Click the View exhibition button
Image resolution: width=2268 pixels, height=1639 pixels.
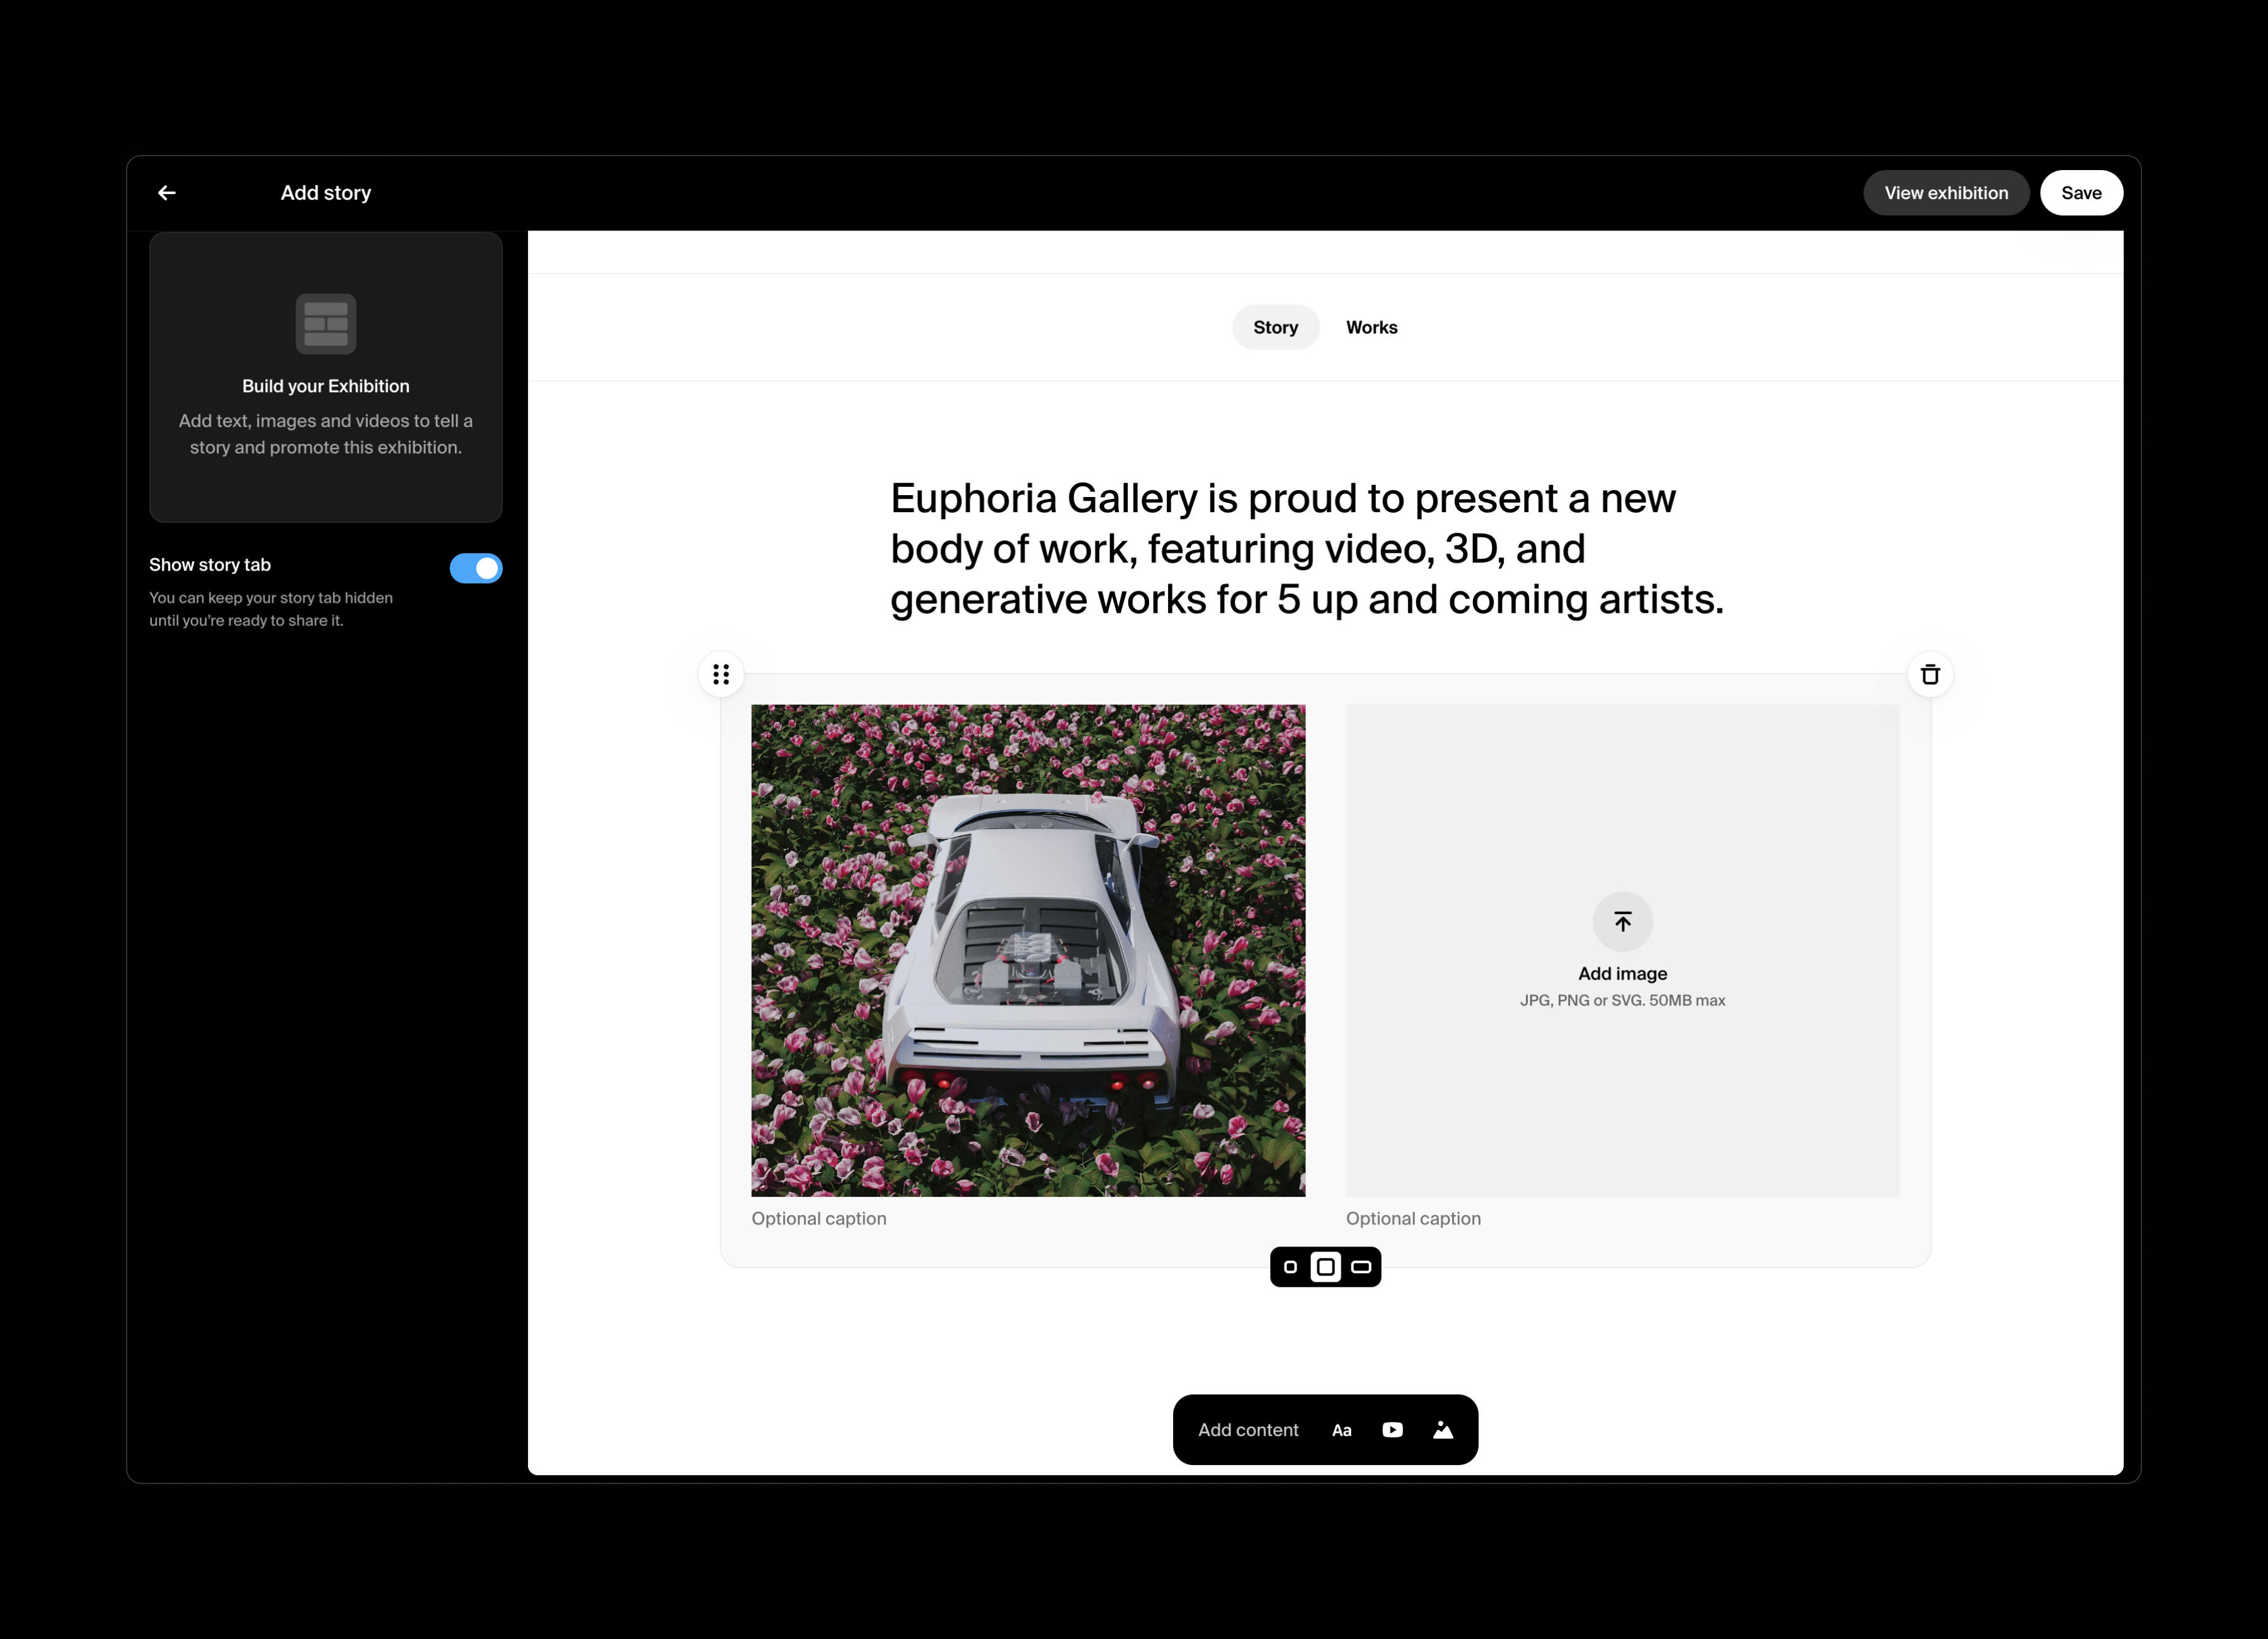pyautogui.click(x=1946, y=192)
